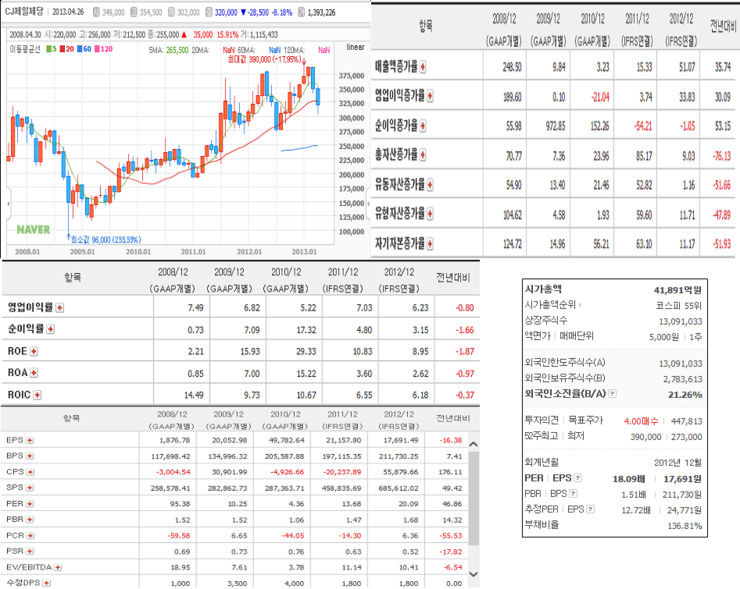The height and width of the screenshot is (589, 740).
Task: Click the CJ제일제당 stock name
Action: coord(24,12)
